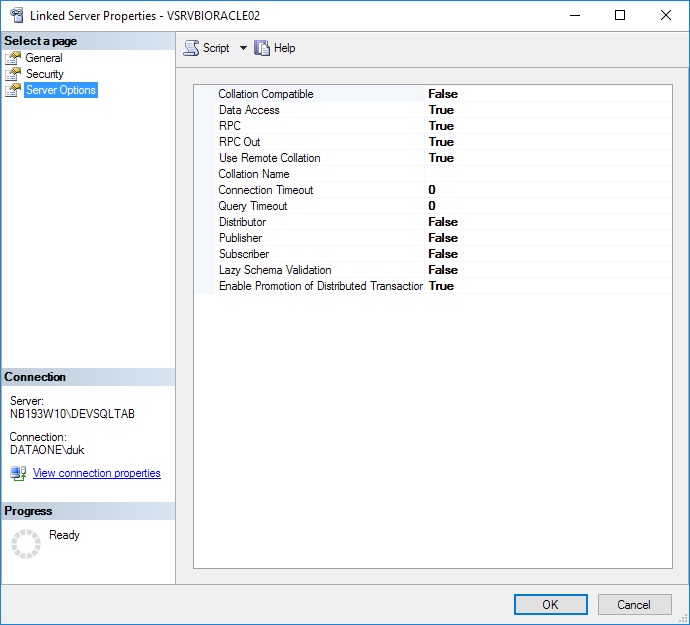Click the Help icon in toolbar
Screen dimensions: 690x625
263,48
